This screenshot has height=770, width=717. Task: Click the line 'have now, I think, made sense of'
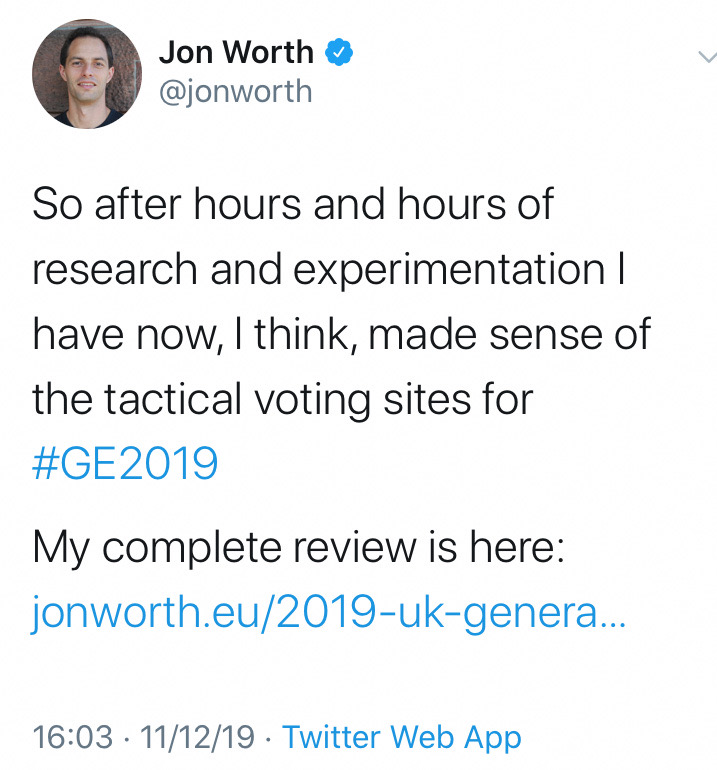[341, 334]
